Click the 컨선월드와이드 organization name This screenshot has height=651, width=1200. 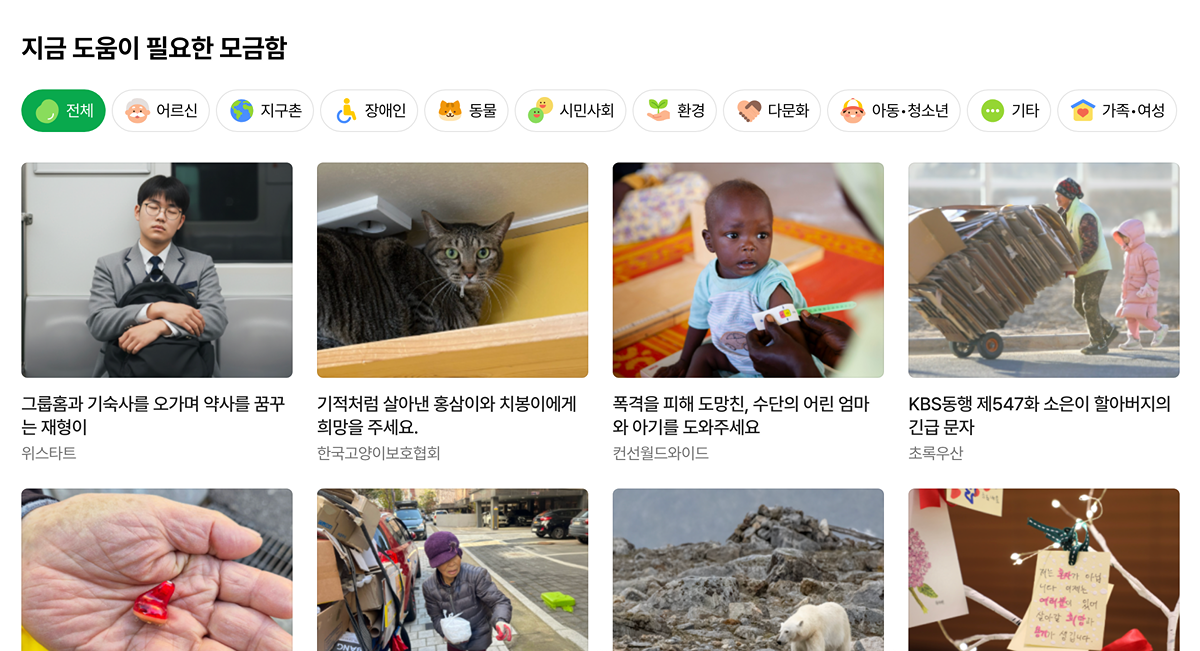(661, 453)
